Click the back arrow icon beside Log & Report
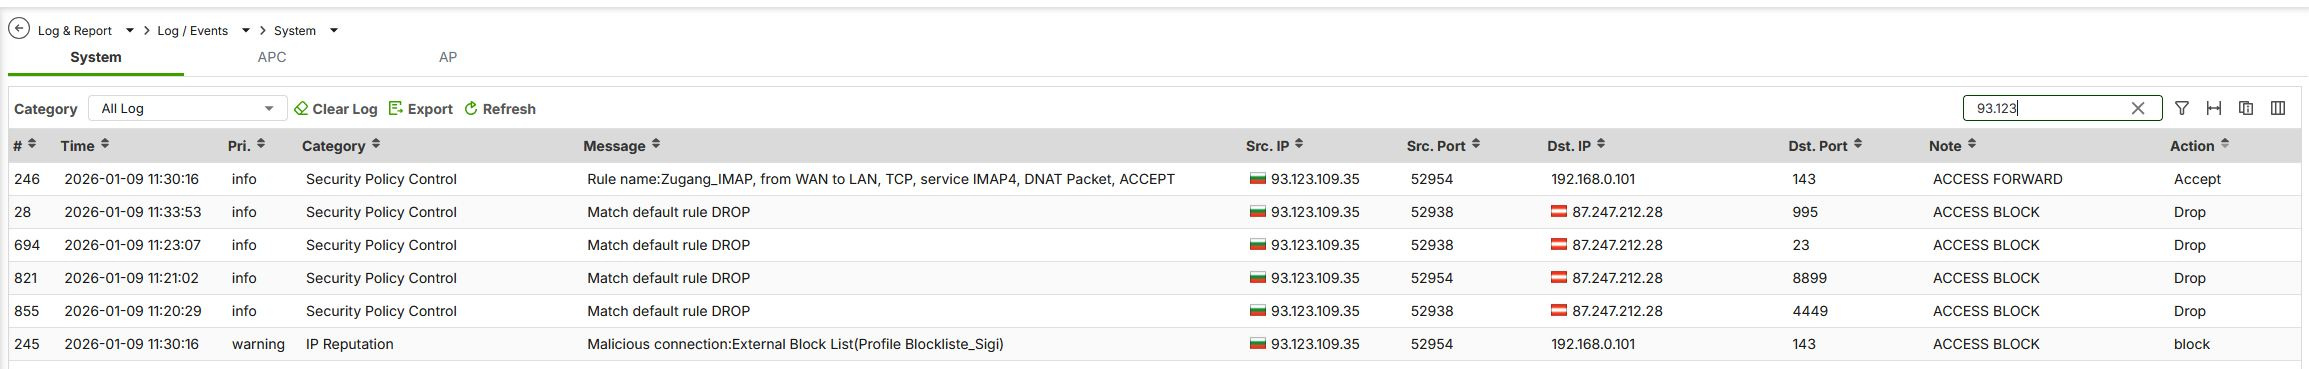 coord(19,29)
